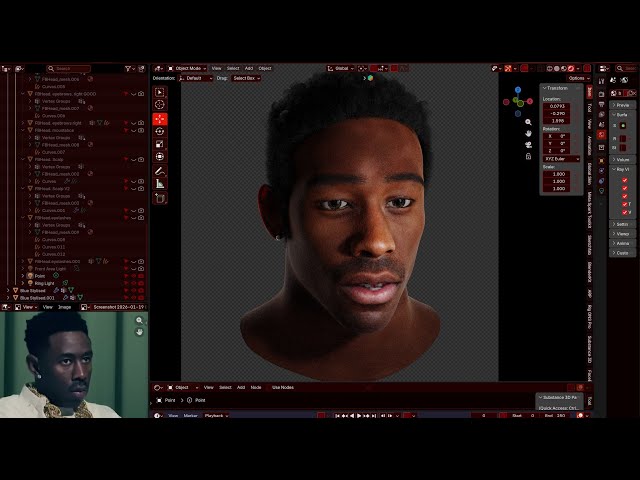Open the Drag Select Box dropdown

[x=246, y=78]
